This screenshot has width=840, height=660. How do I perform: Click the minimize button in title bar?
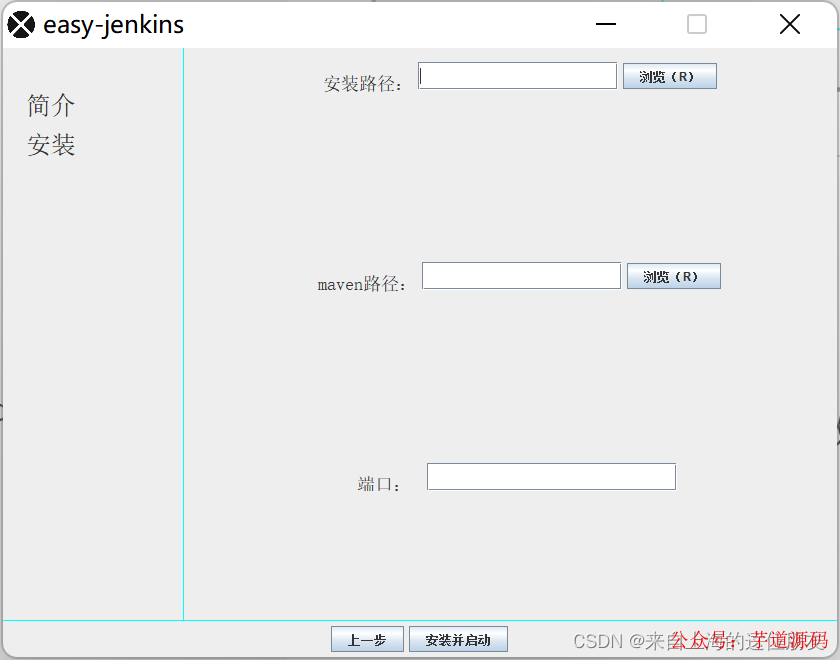(x=605, y=24)
